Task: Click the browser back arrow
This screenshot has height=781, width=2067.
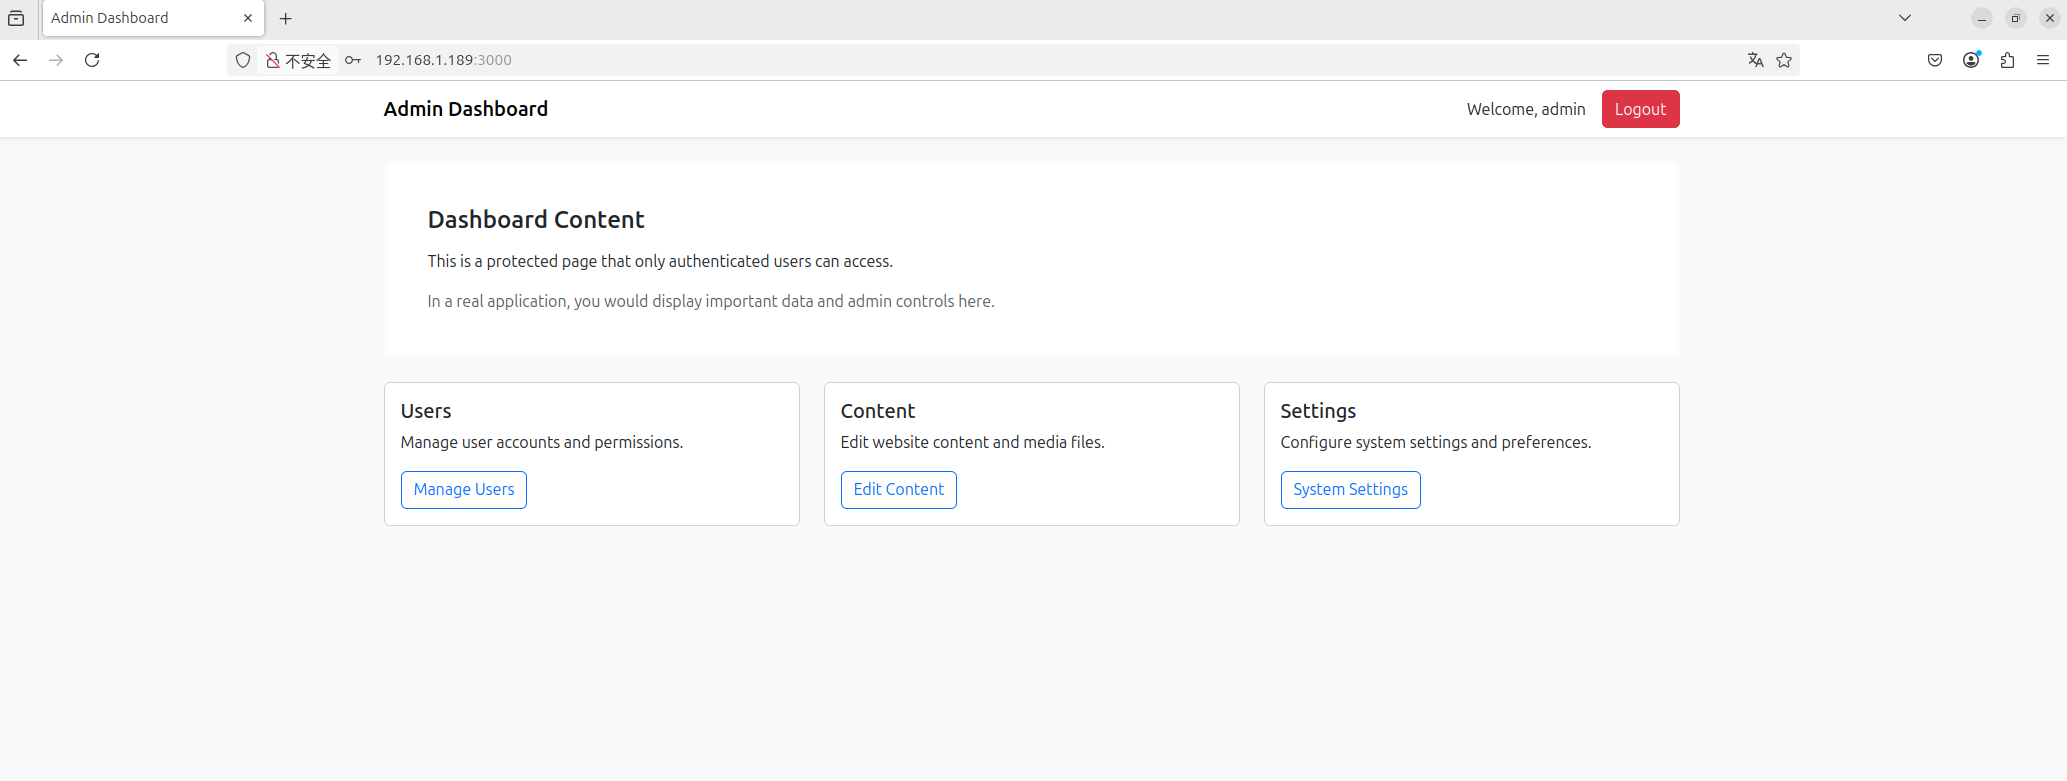Action: (20, 60)
